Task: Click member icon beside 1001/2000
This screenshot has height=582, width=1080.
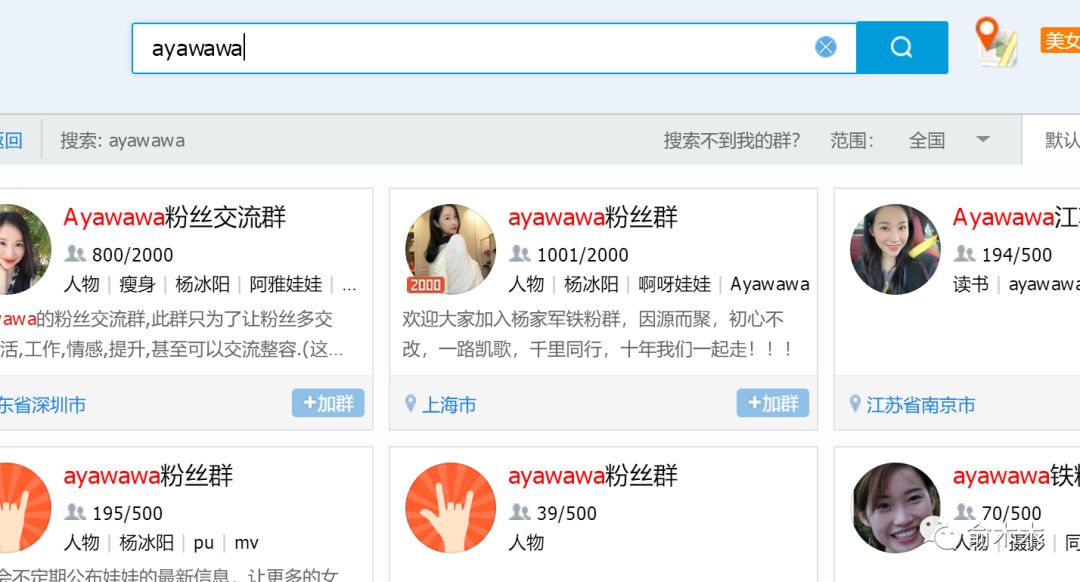Action: (x=520, y=254)
